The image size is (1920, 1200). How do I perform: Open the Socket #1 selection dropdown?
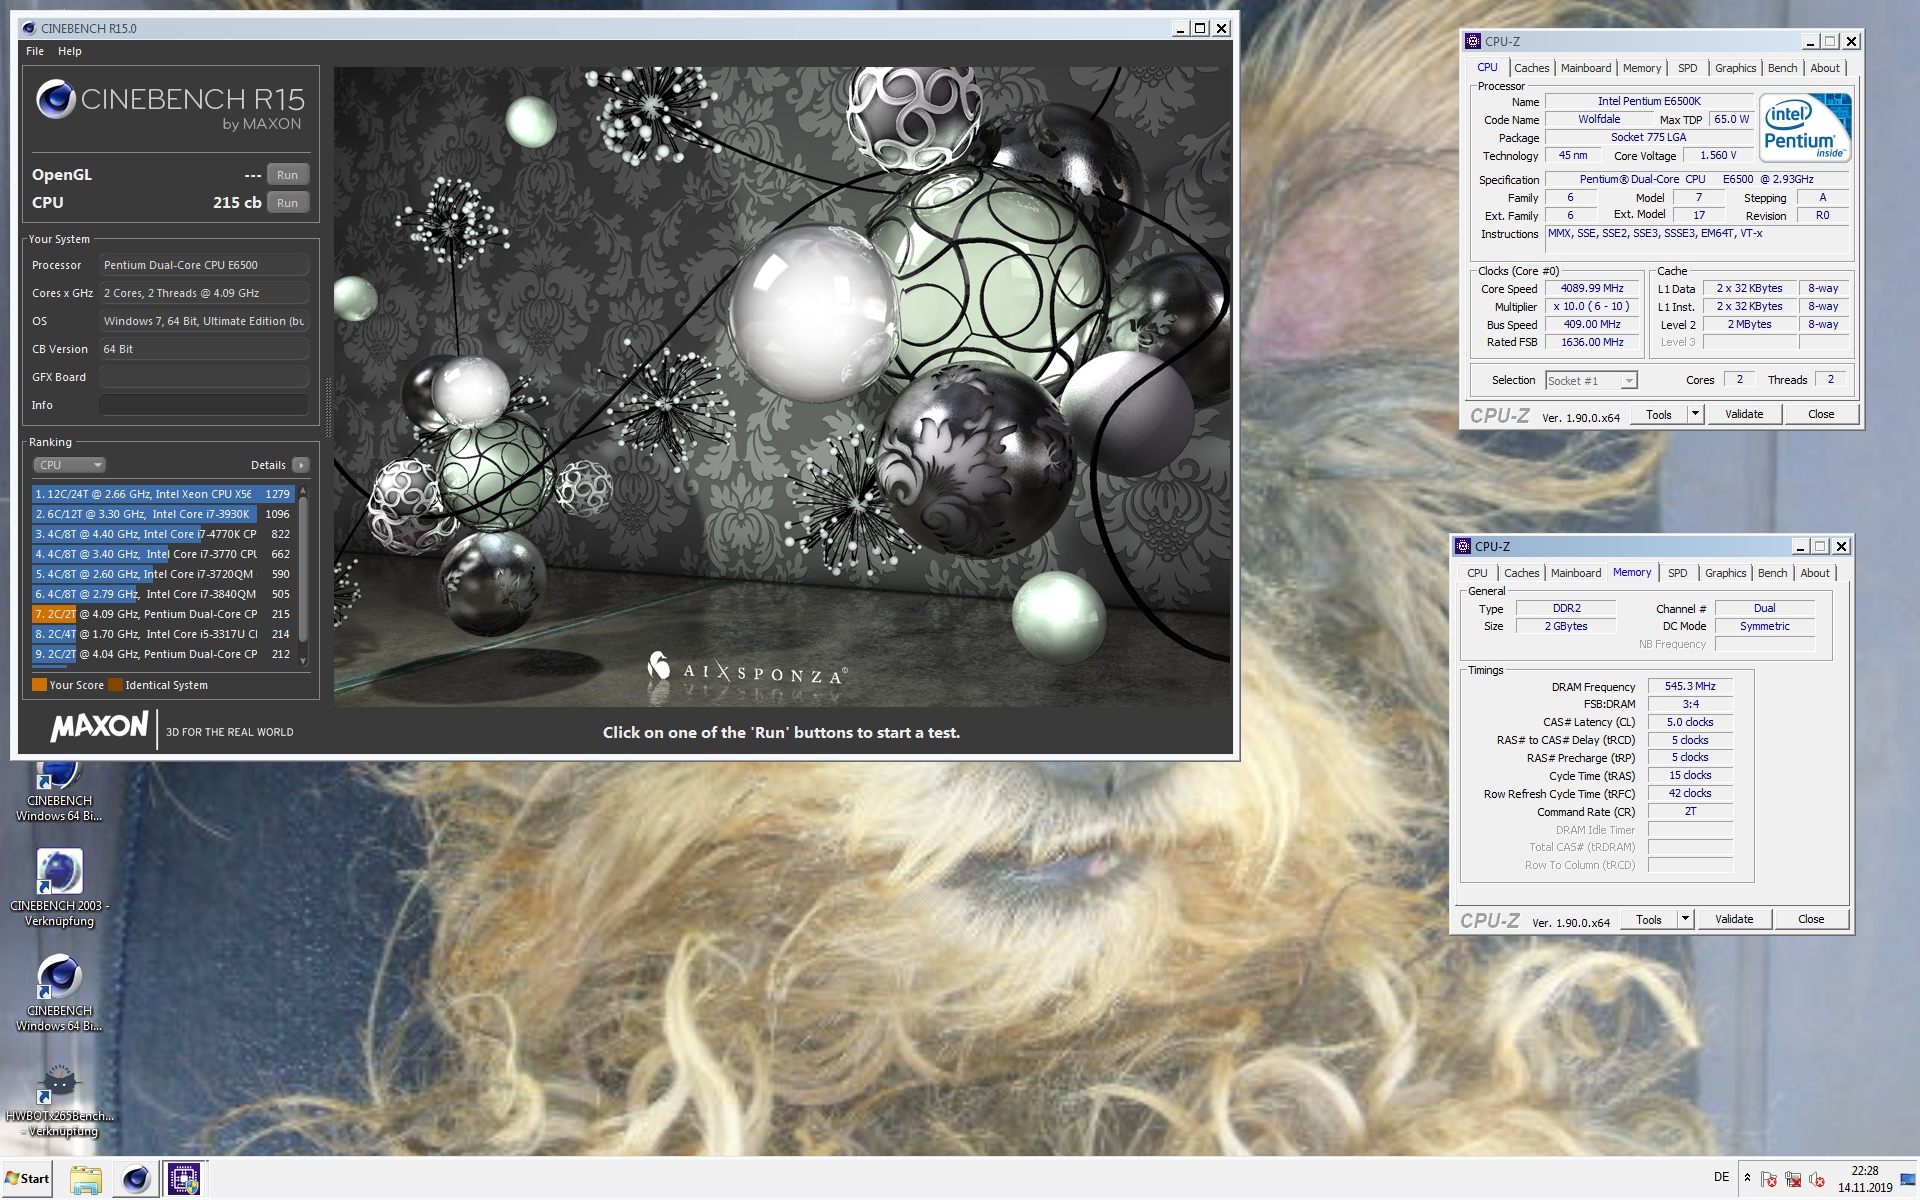click(1591, 381)
